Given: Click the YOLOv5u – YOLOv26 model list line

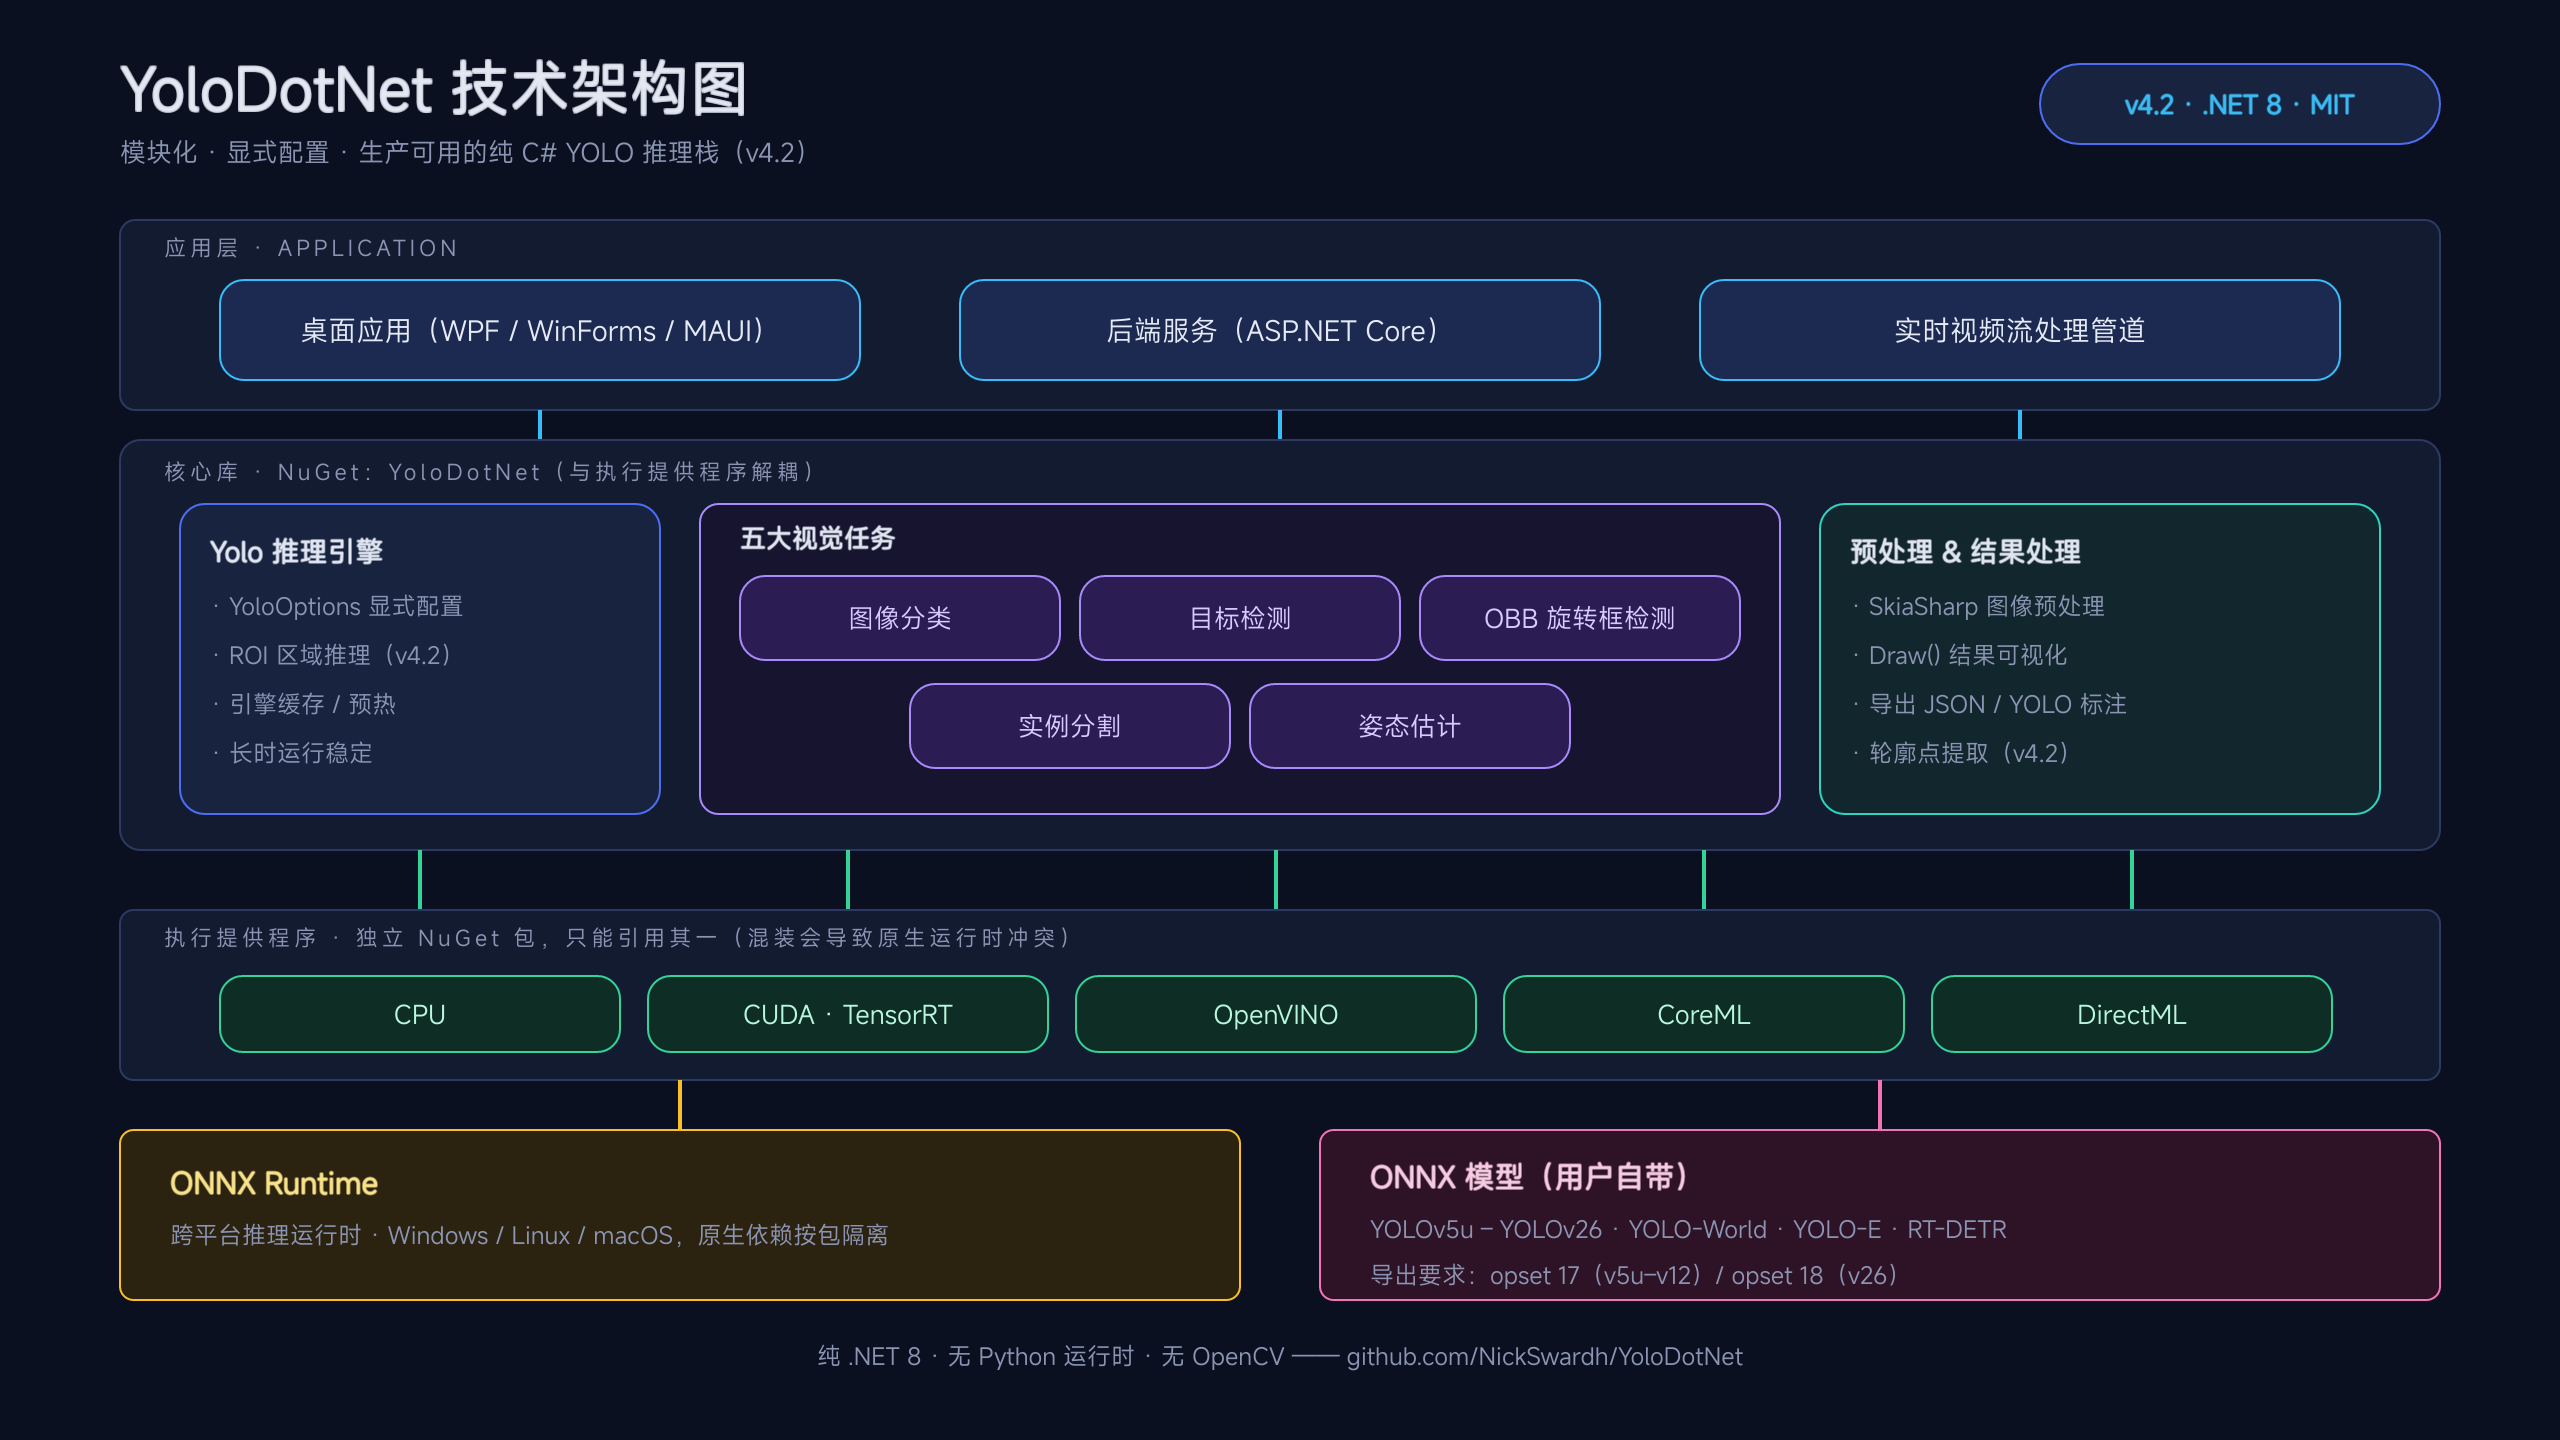Looking at the screenshot, I should click(1688, 1229).
